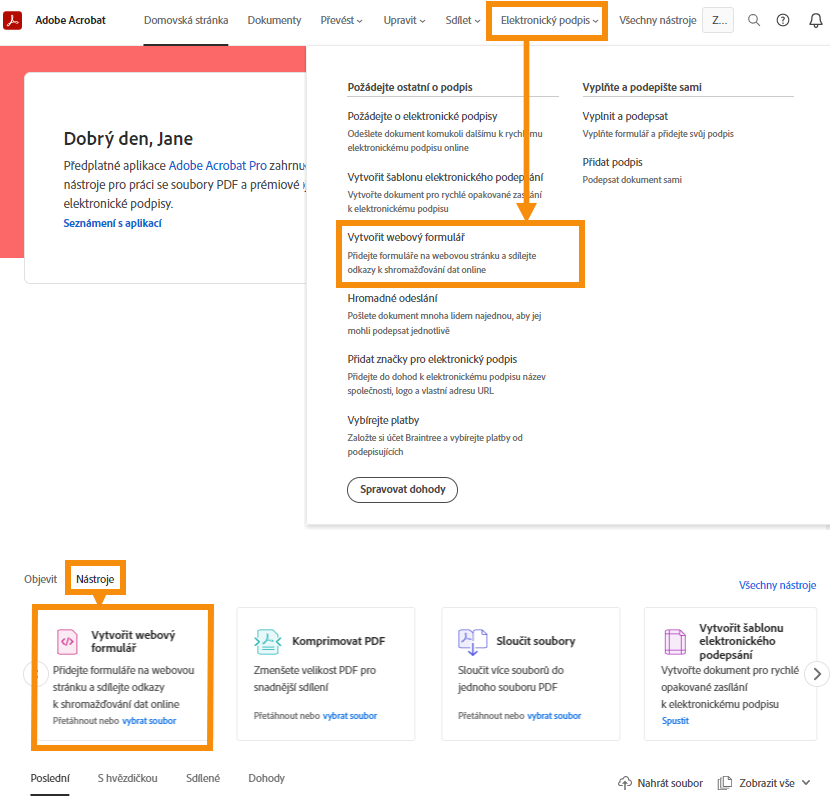Switch to the Poslední tab
Viewport: 830px width, 810px height.
[x=50, y=778]
